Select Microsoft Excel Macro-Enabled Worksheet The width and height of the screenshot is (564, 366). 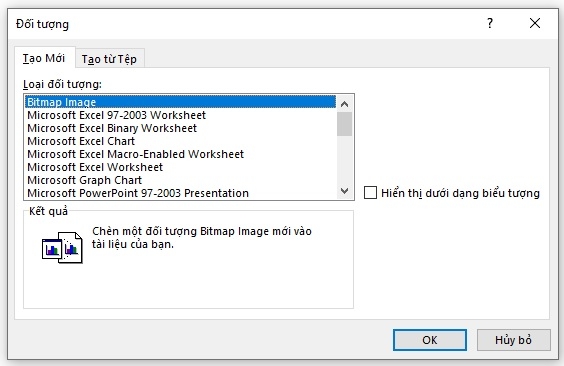coord(180,154)
